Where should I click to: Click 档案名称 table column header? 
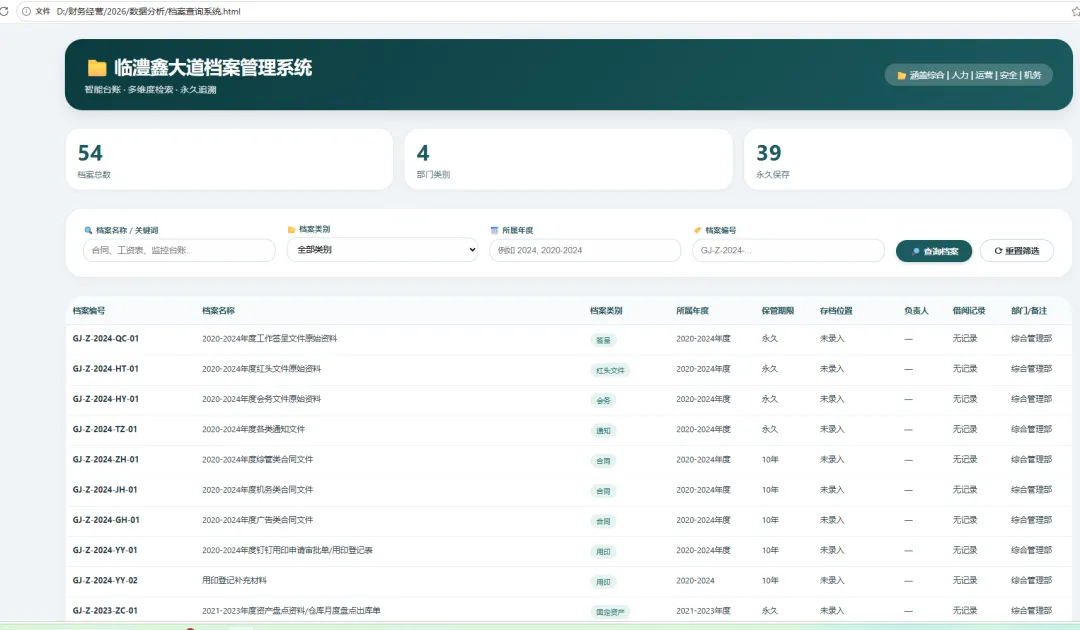click(x=218, y=311)
